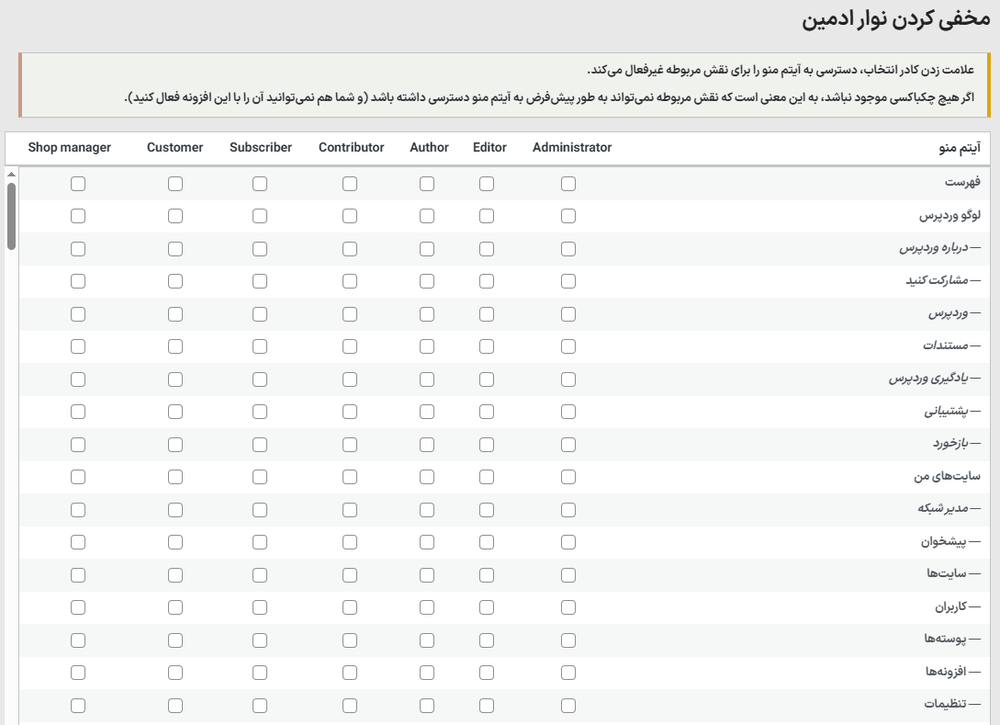Click the Administrator column header

click(x=572, y=147)
